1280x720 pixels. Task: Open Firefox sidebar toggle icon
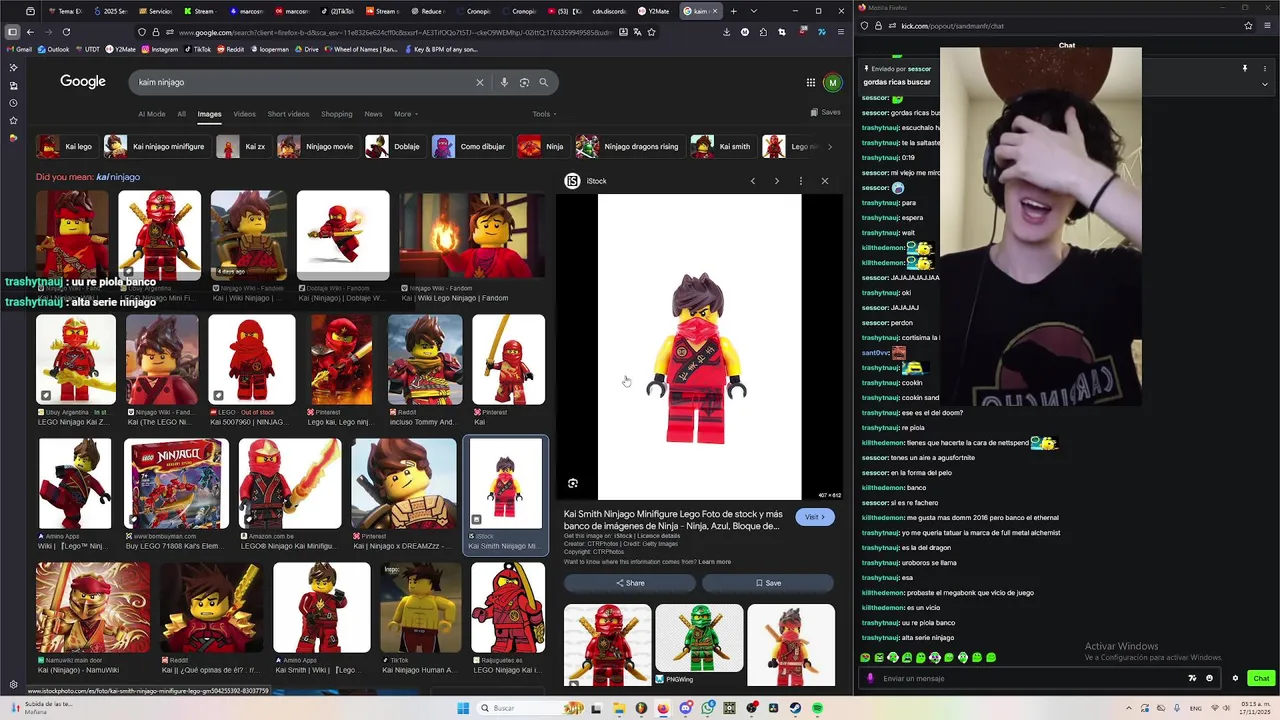(12, 32)
